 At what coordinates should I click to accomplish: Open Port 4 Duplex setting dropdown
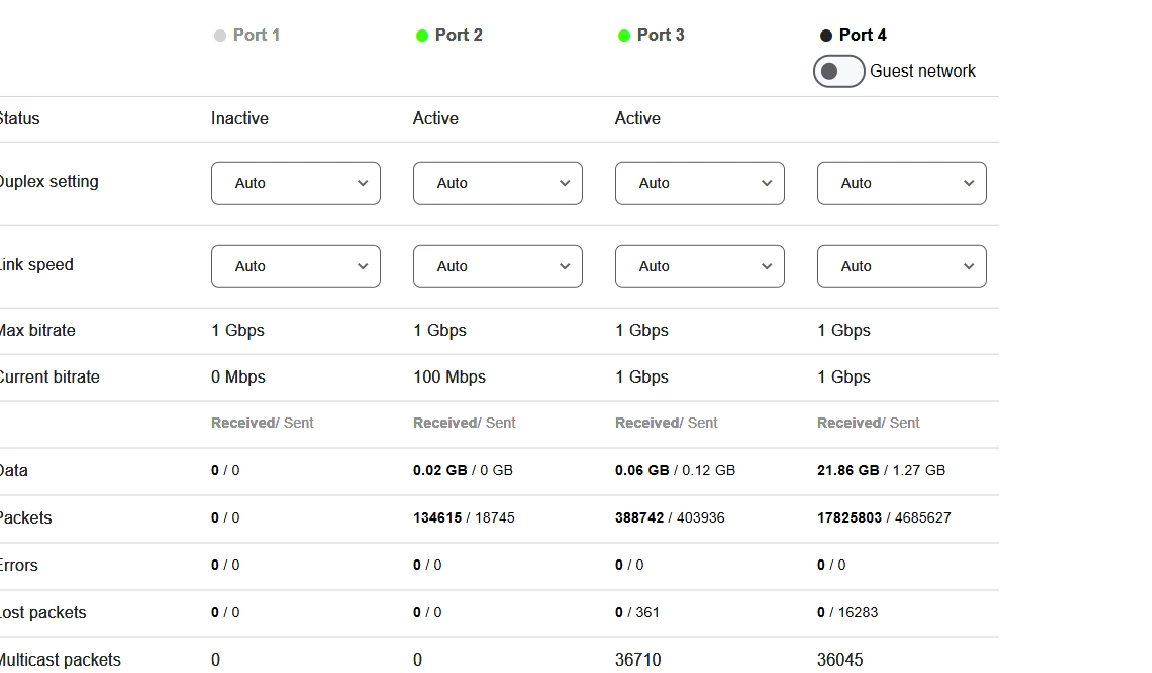pyautogui.click(x=902, y=184)
